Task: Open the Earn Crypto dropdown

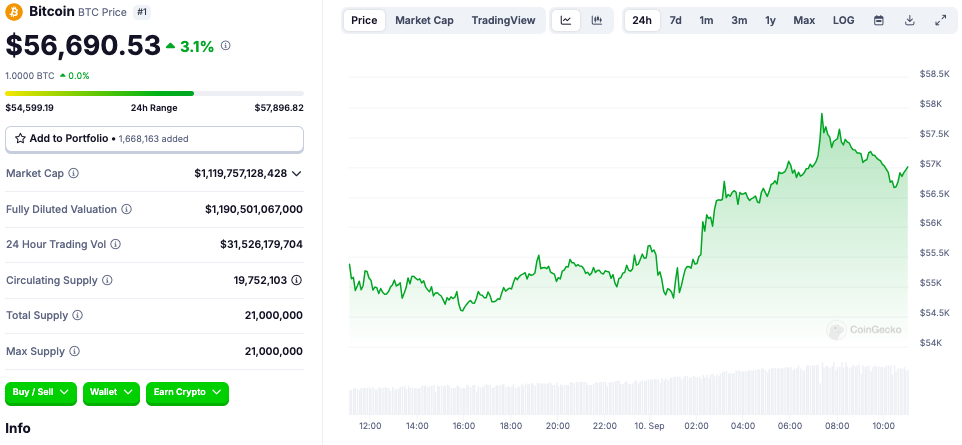Action: (x=187, y=393)
